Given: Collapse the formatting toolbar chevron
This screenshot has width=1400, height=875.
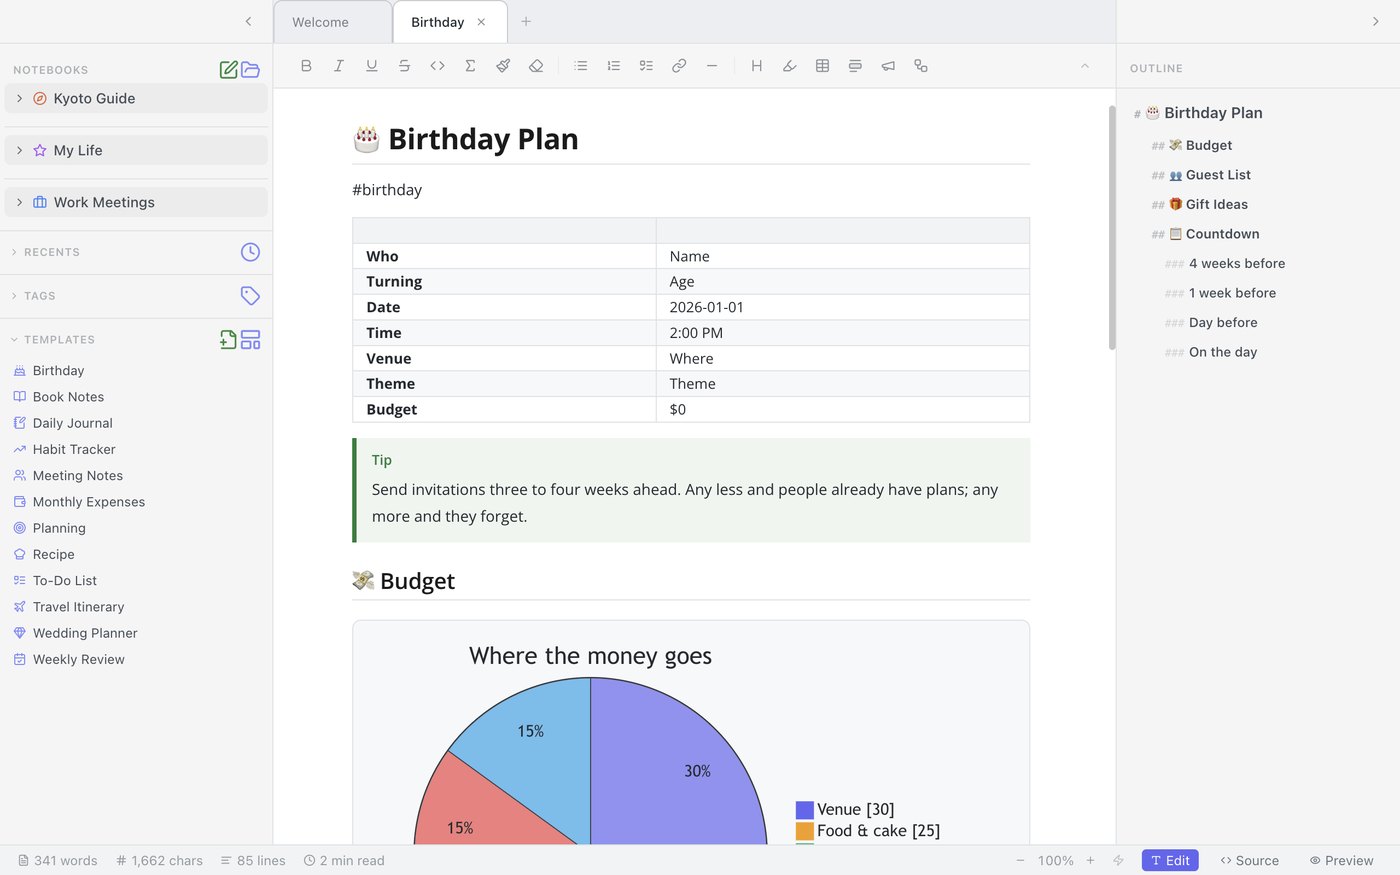Looking at the screenshot, I should click(x=1085, y=66).
